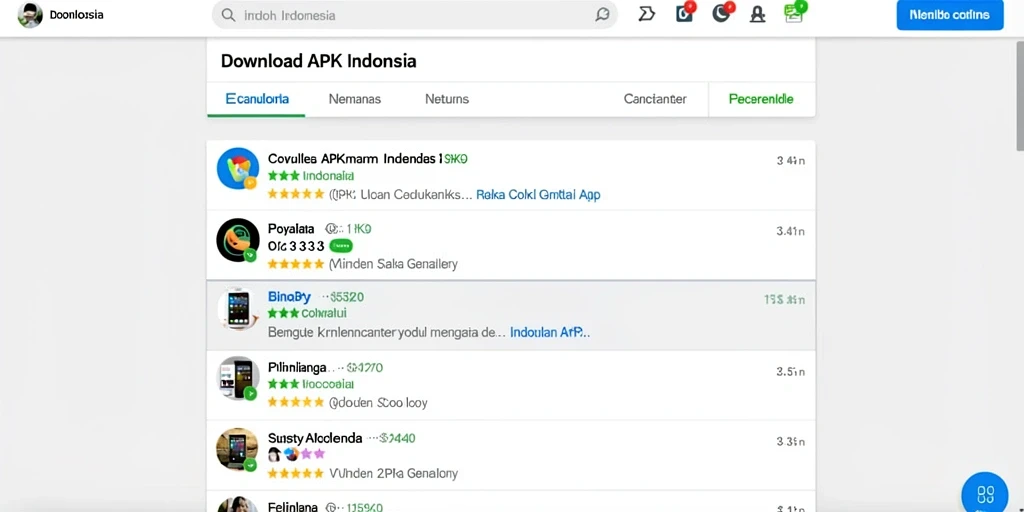Click the magnifier icon in search bar

228,15
